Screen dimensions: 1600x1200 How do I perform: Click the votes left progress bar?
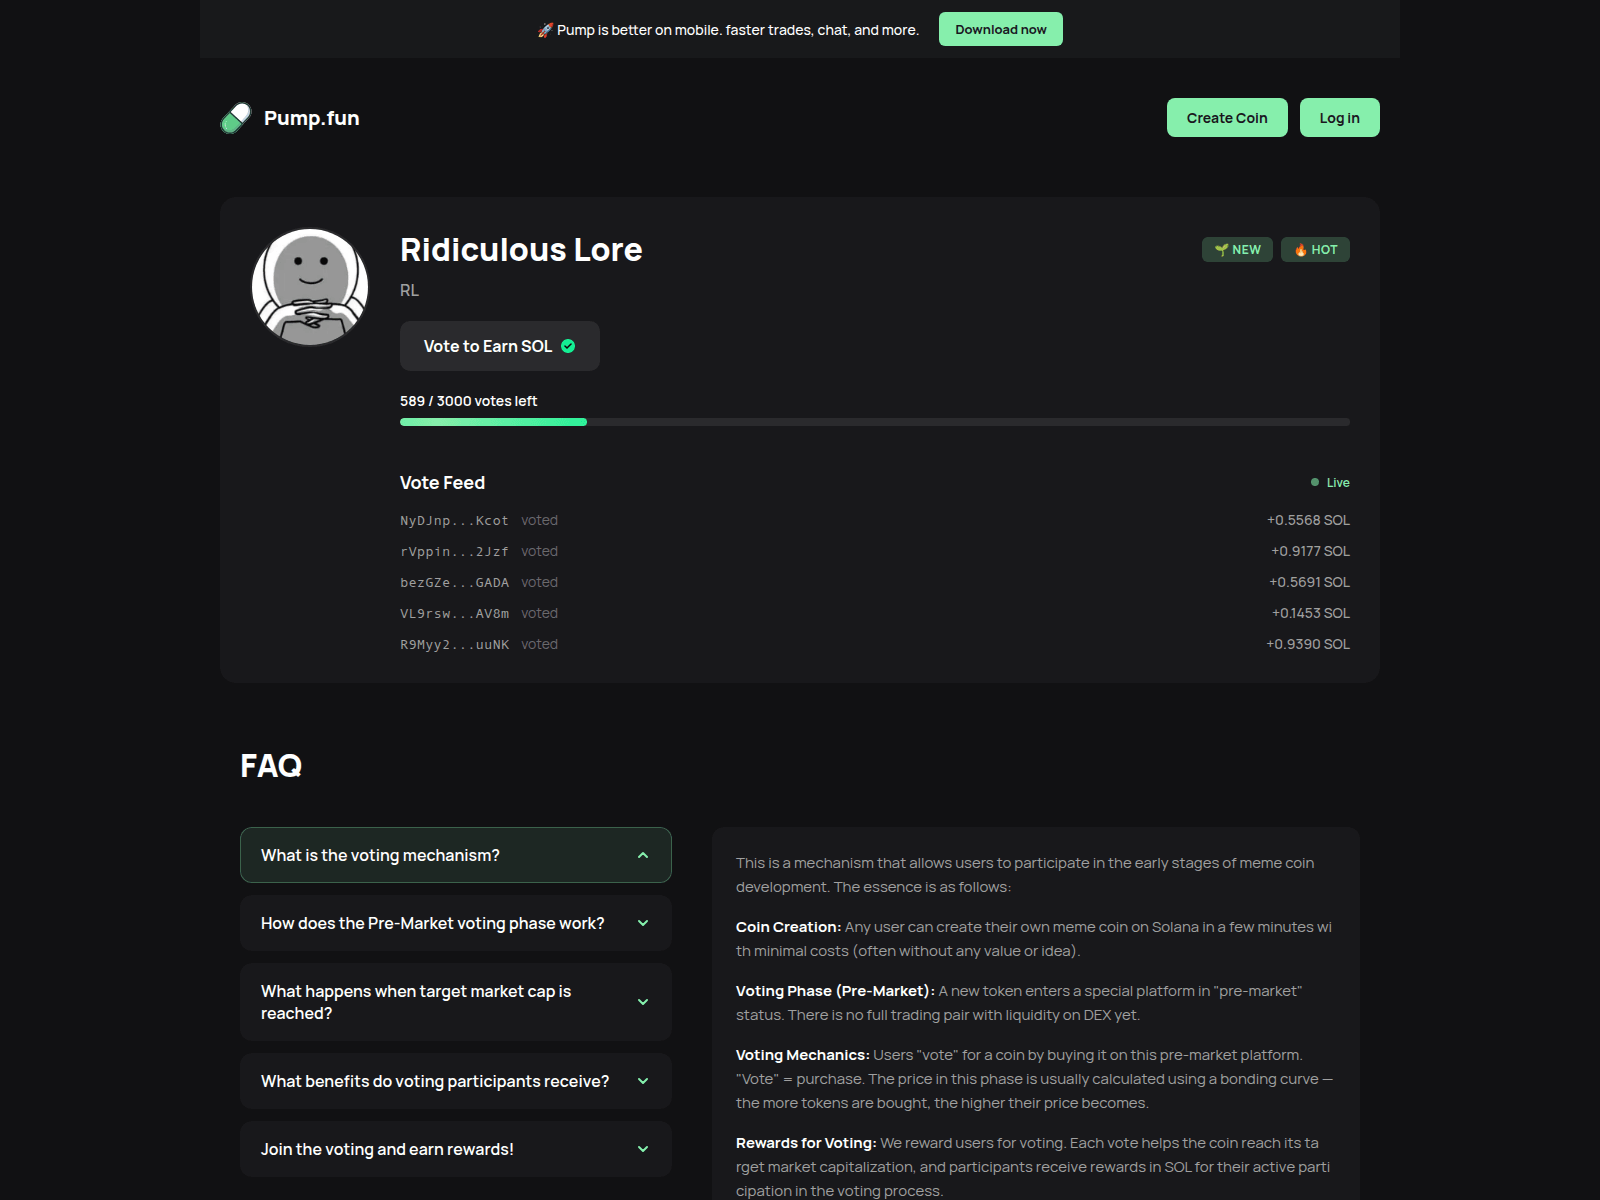coord(875,422)
